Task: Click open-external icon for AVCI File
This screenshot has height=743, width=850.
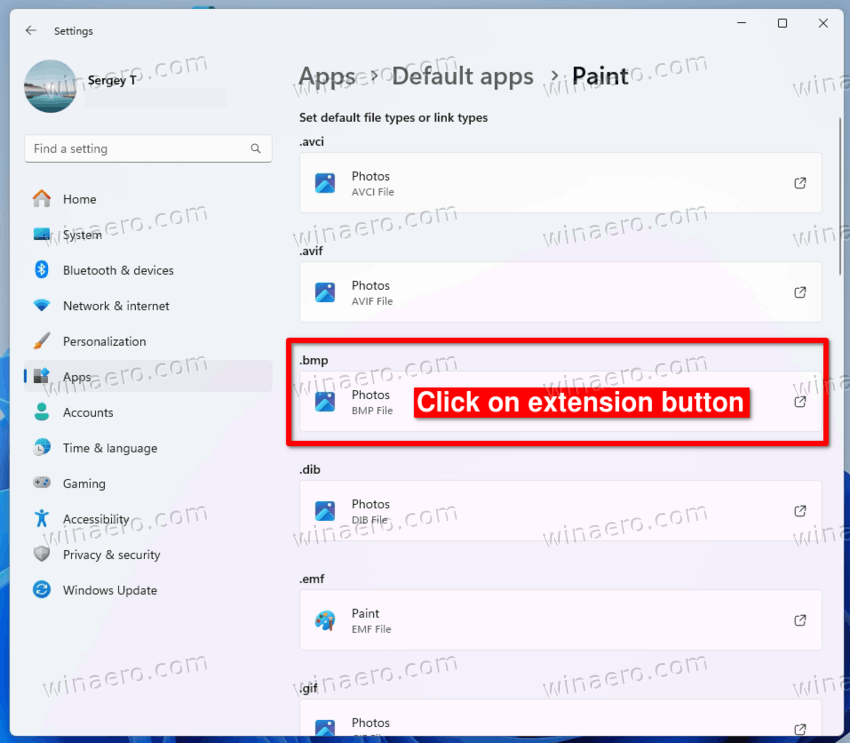Action: (x=800, y=183)
